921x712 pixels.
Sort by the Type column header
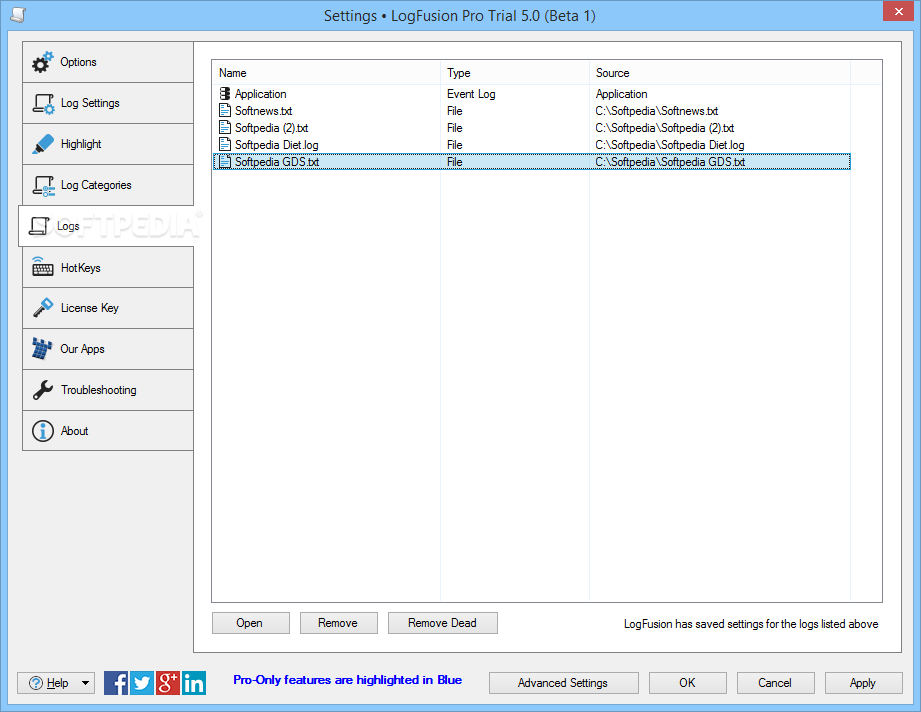pyautogui.click(x=515, y=73)
